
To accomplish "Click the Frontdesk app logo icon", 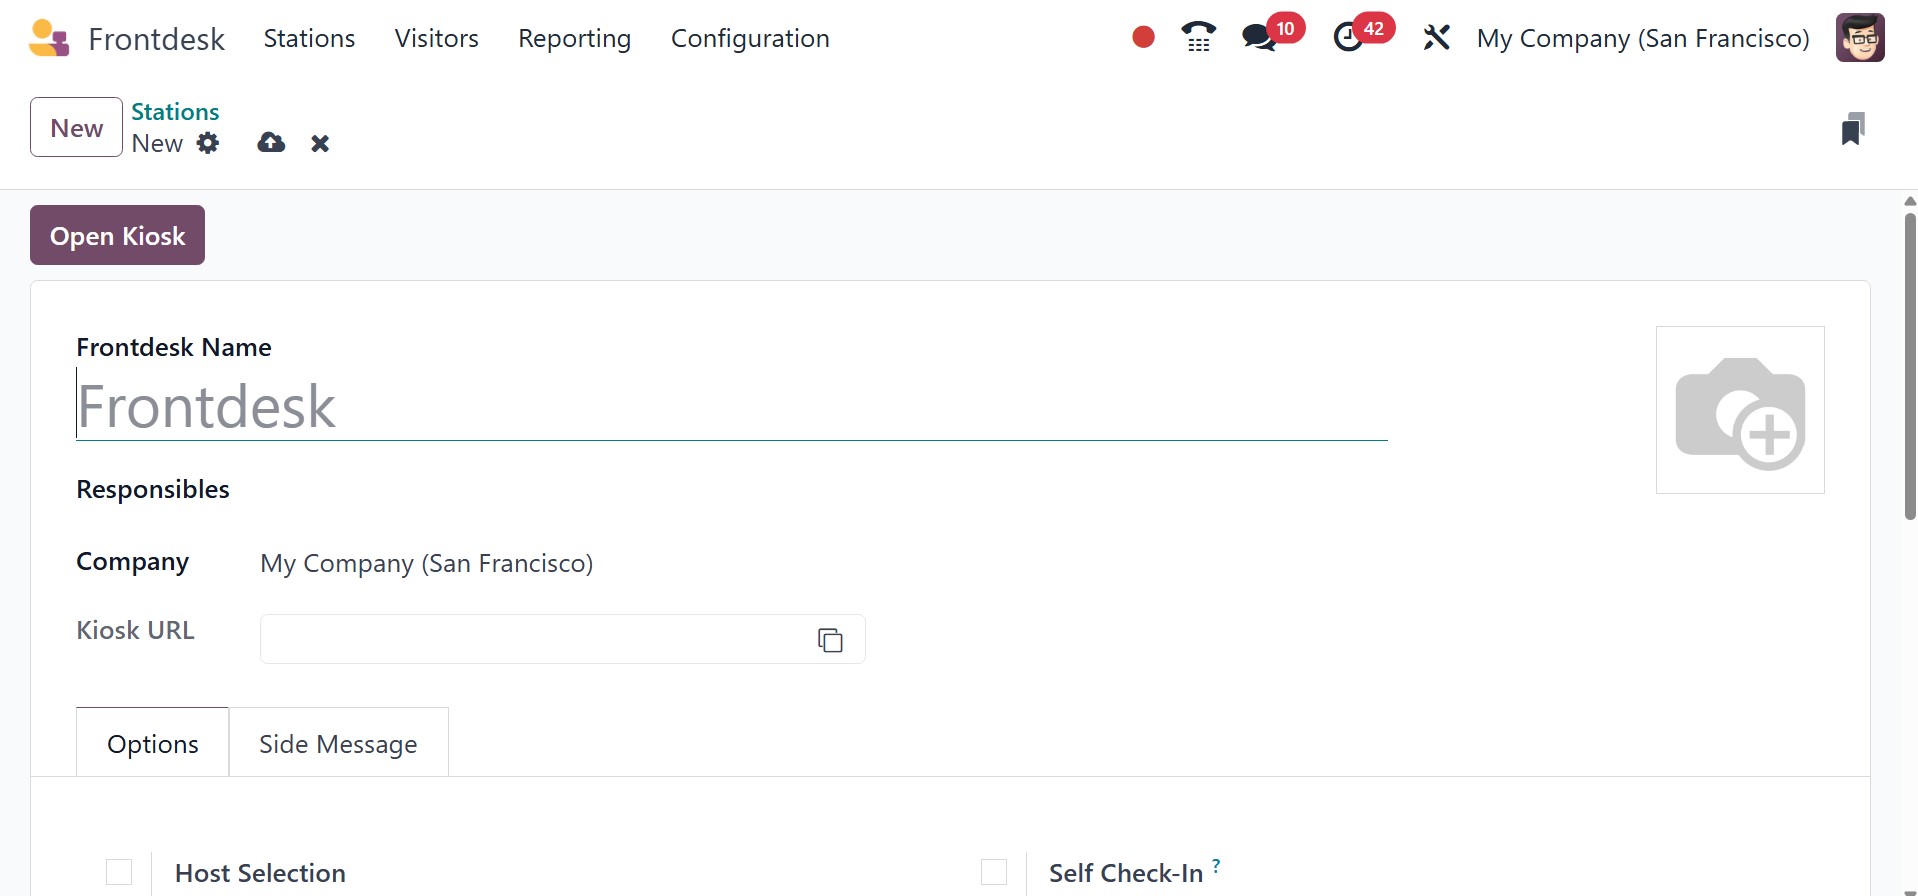I will tap(49, 38).
